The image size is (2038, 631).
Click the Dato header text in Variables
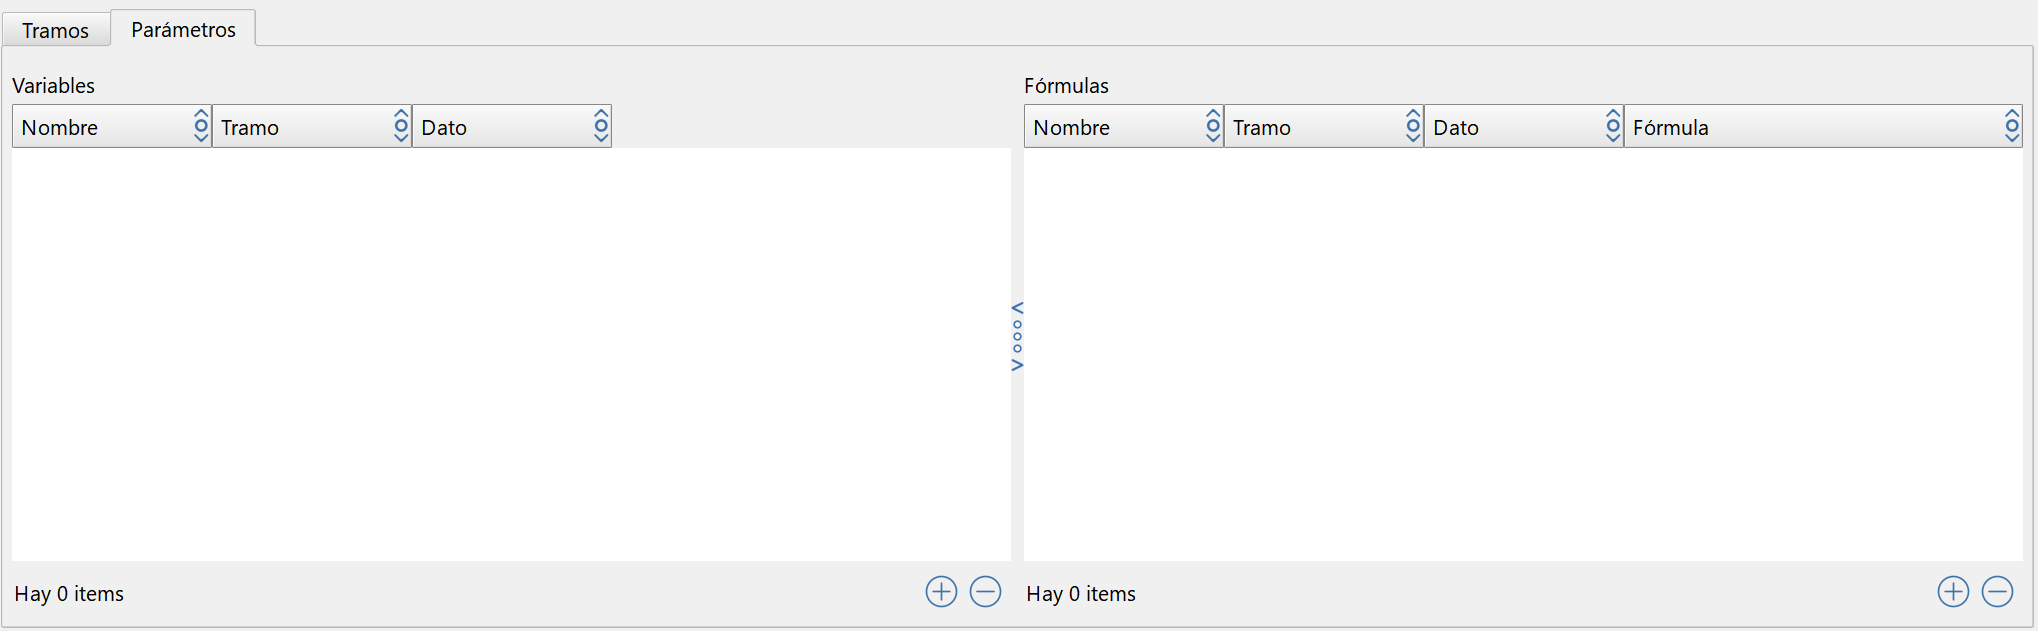[444, 128]
